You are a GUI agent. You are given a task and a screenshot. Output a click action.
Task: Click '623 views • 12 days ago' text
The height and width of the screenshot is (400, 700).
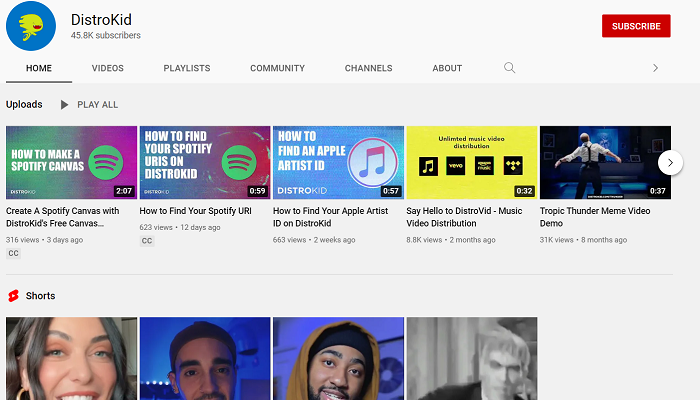pos(180,227)
